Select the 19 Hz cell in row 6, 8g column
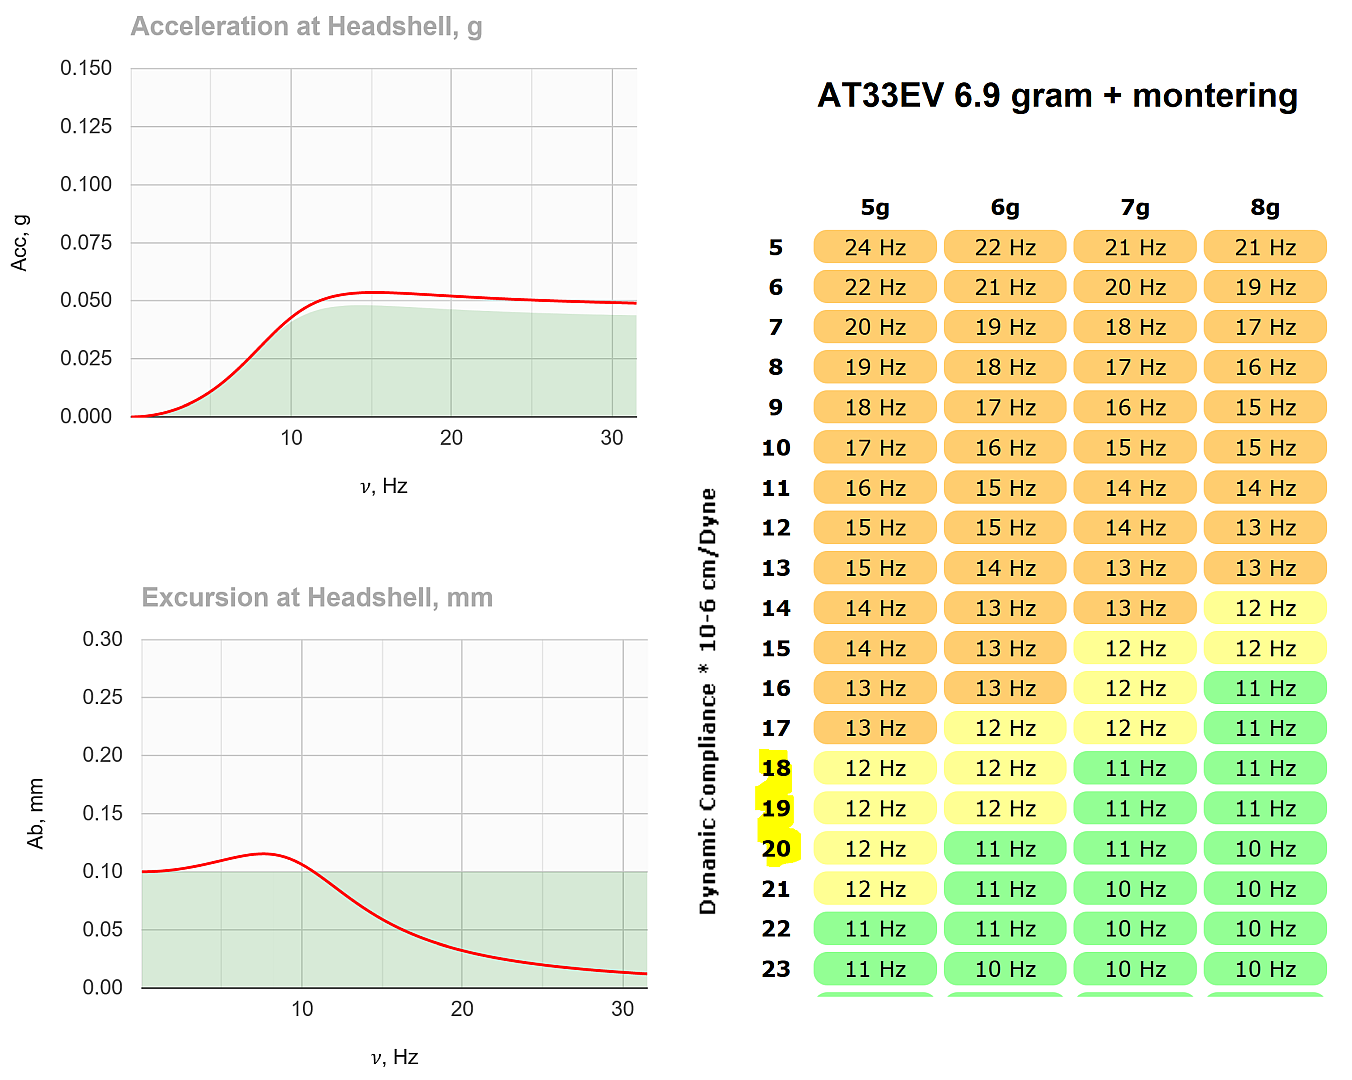The height and width of the screenshot is (1080, 1352). coord(1265,287)
